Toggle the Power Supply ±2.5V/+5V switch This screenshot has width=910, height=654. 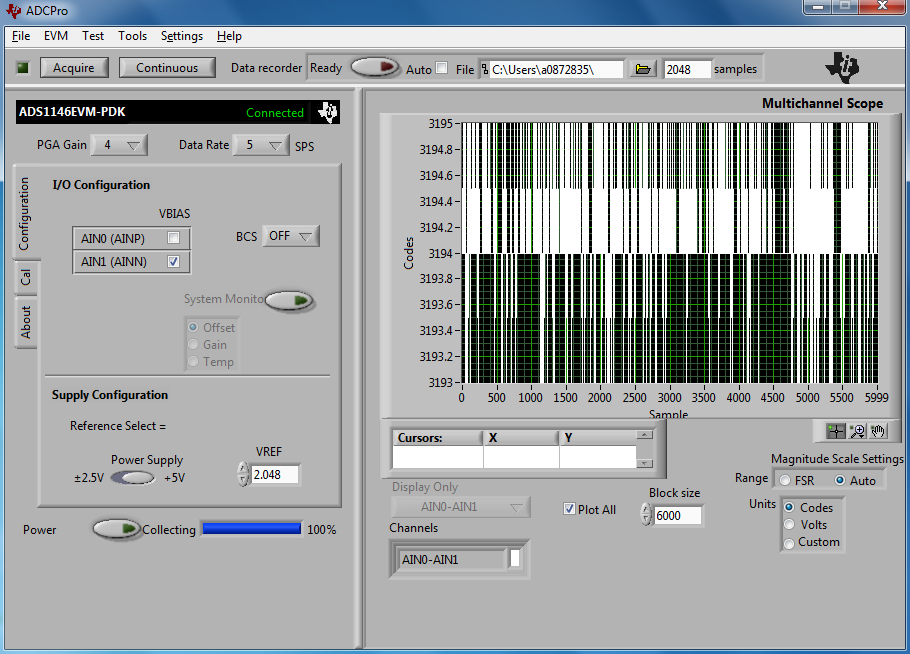(x=133, y=478)
